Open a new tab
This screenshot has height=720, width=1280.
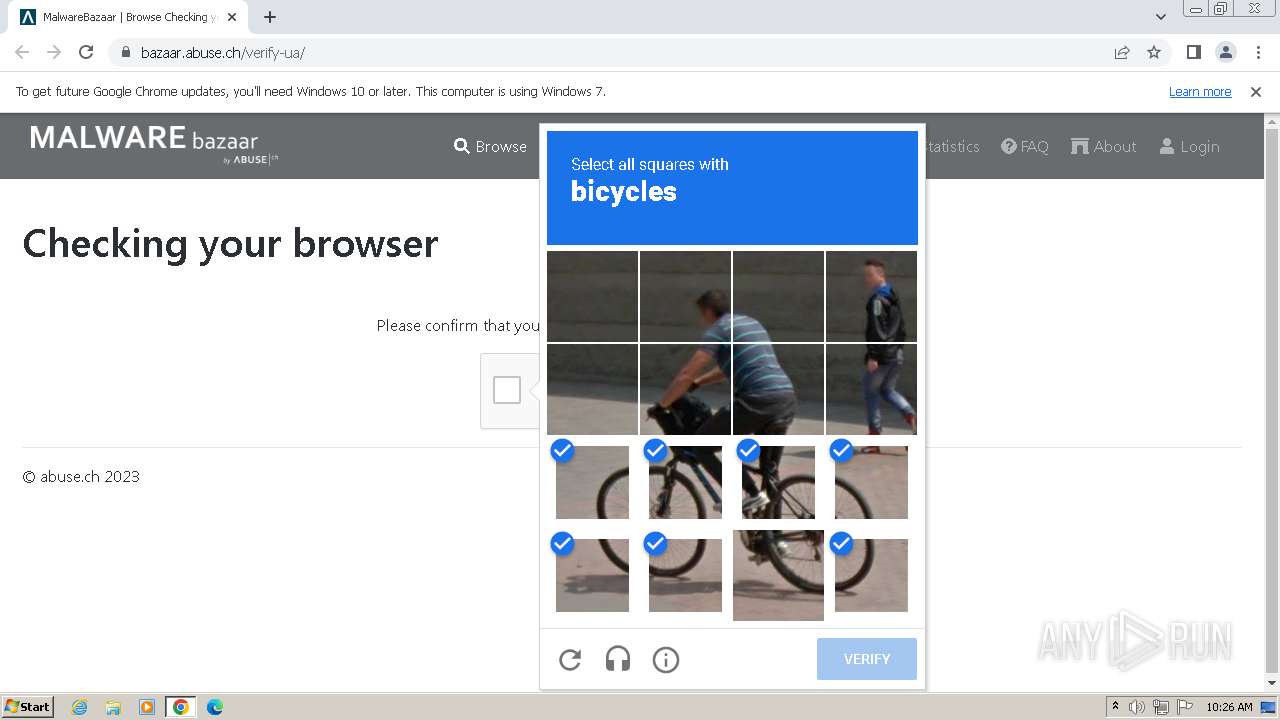click(x=270, y=17)
